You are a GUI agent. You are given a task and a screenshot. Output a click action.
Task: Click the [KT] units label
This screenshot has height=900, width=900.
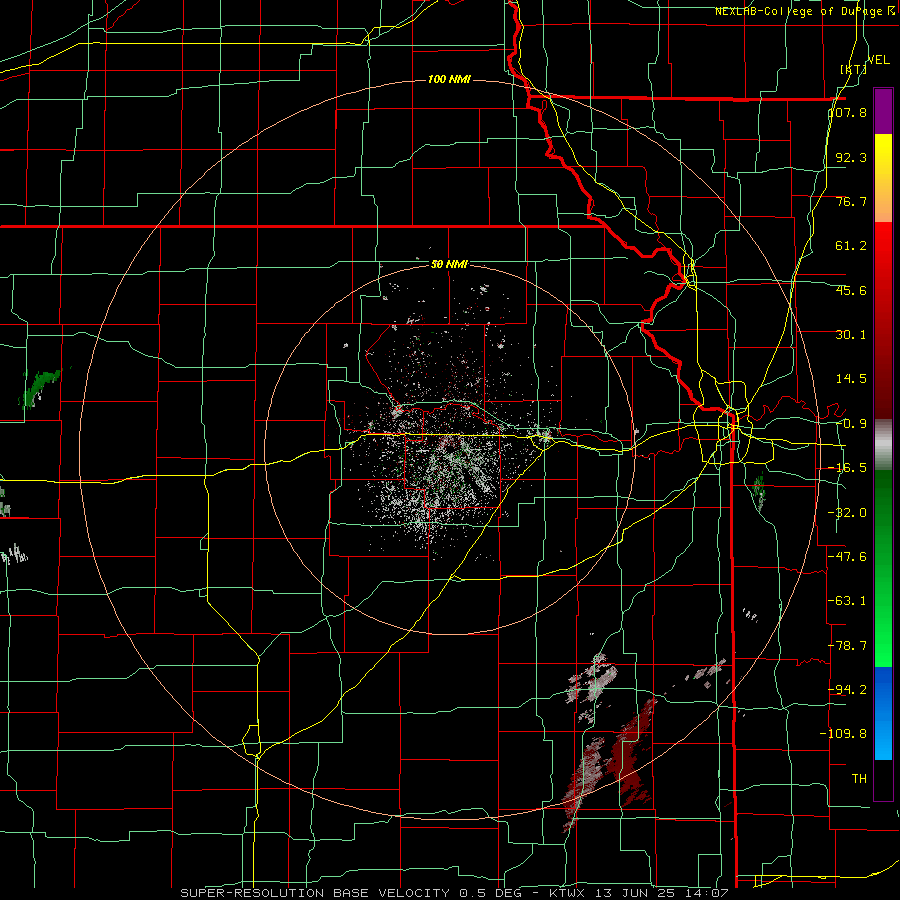[853, 69]
